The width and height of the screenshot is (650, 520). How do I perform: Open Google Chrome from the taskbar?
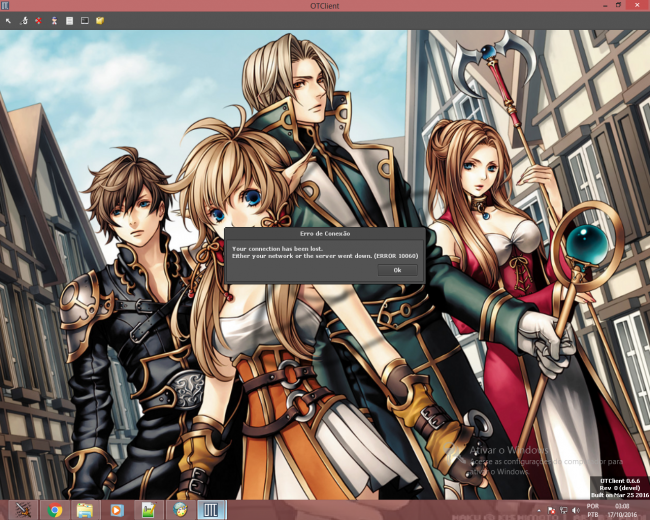tap(55, 510)
